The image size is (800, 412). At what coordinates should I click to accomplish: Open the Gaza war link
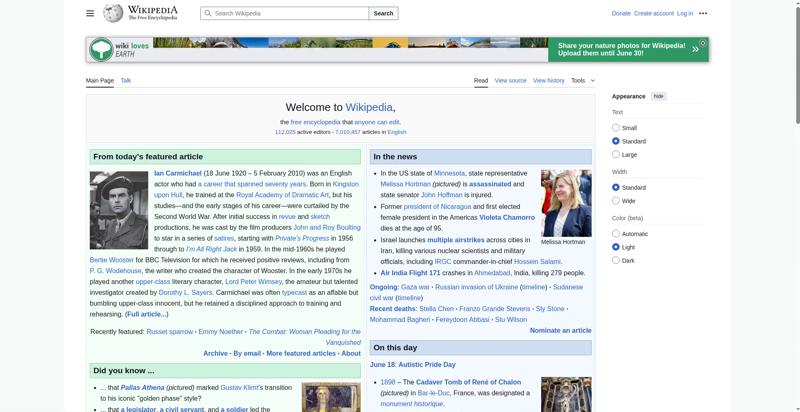415,287
